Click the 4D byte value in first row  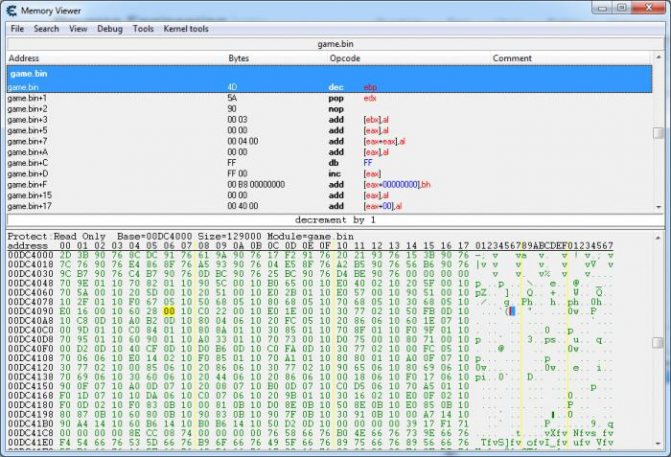pos(232,87)
